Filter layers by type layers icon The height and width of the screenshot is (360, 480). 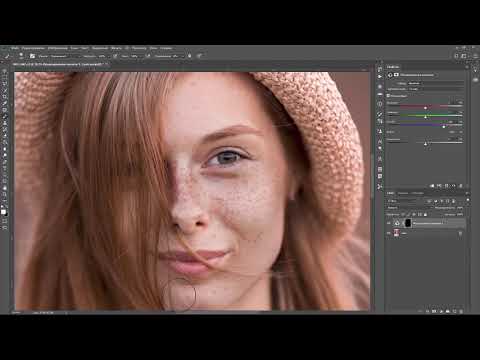pyautogui.click(x=442, y=201)
